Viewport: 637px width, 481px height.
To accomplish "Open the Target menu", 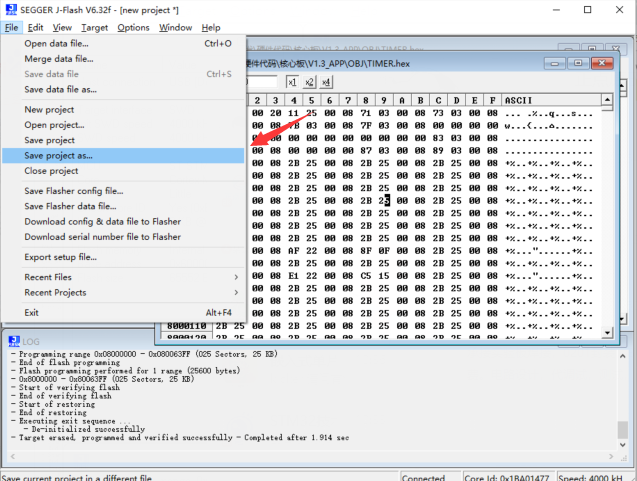I will [x=94, y=28].
